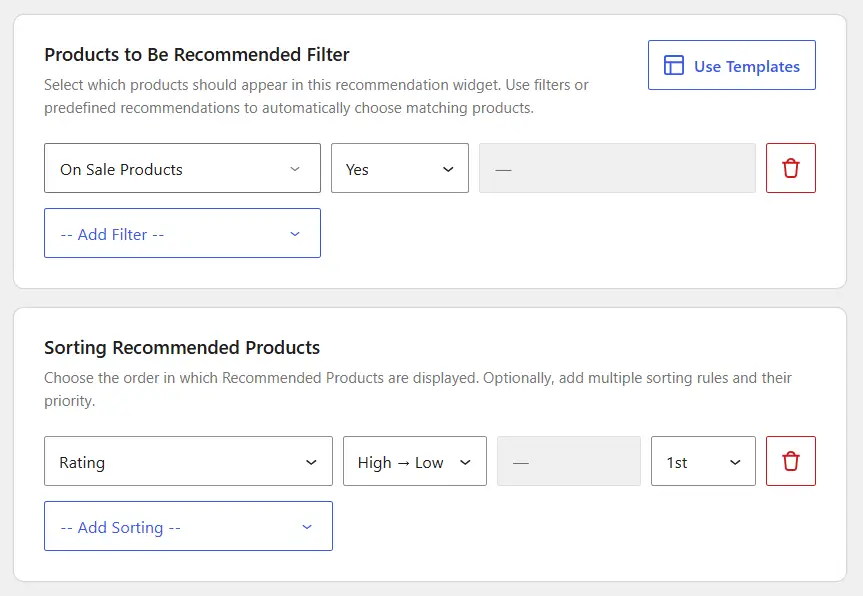
Task: Expand the Add Filter dropdown
Action: (x=182, y=233)
